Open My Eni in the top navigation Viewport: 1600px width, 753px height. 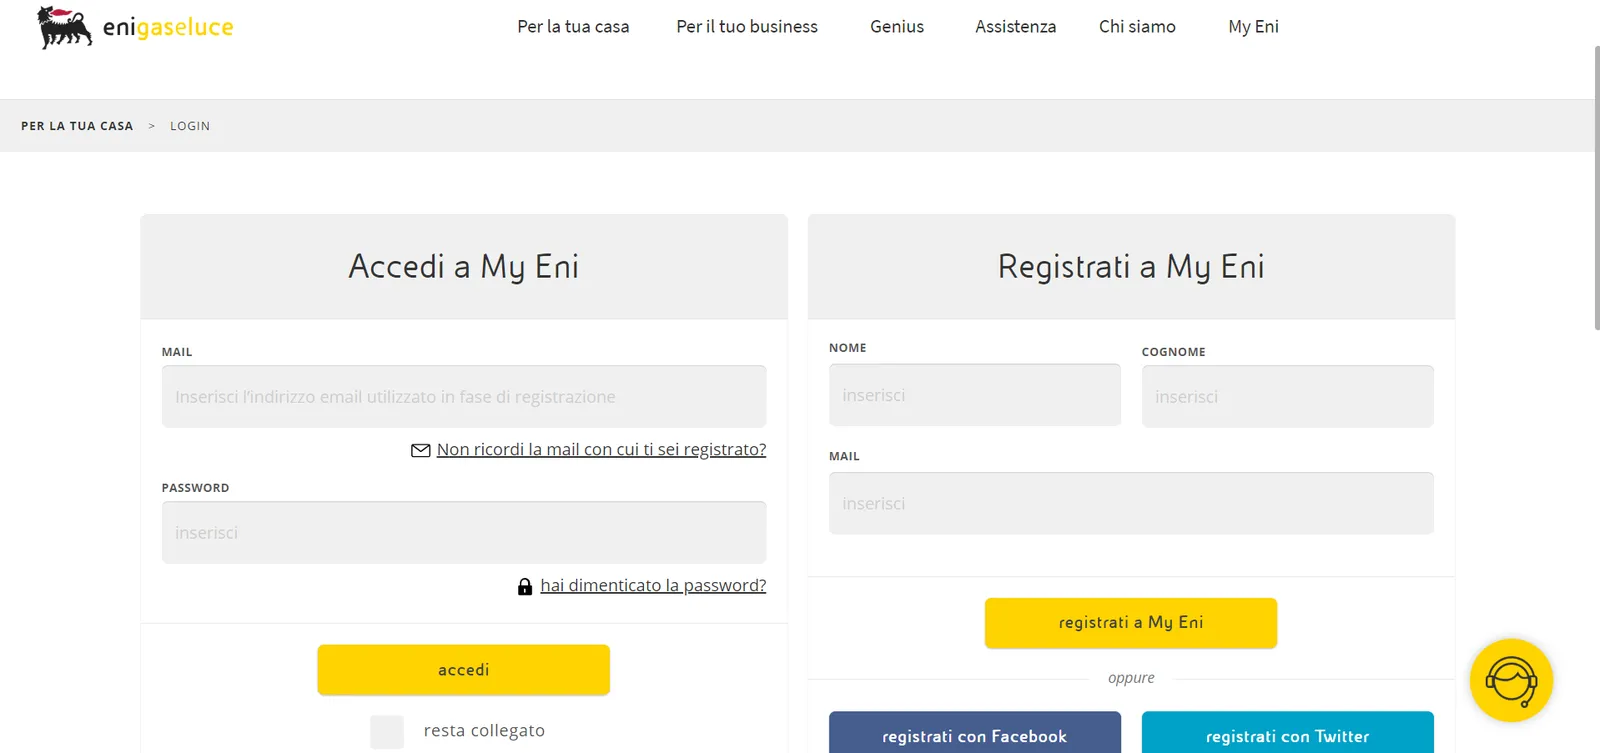[x=1253, y=27]
